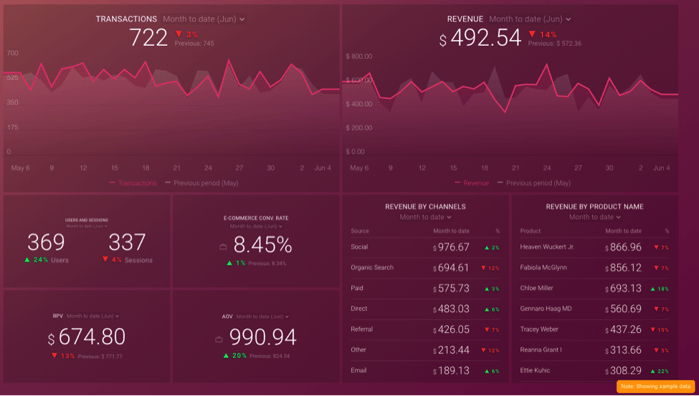The width and height of the screenshot is (699, 396).
Task: Click the green up arrow beside 24% Users
Action: pos(28,260)
